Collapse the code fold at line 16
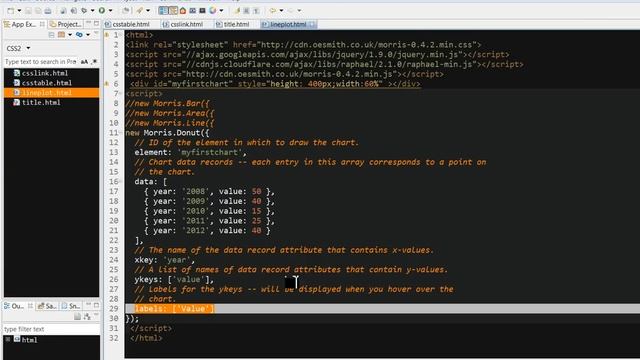 pos(121,182)
